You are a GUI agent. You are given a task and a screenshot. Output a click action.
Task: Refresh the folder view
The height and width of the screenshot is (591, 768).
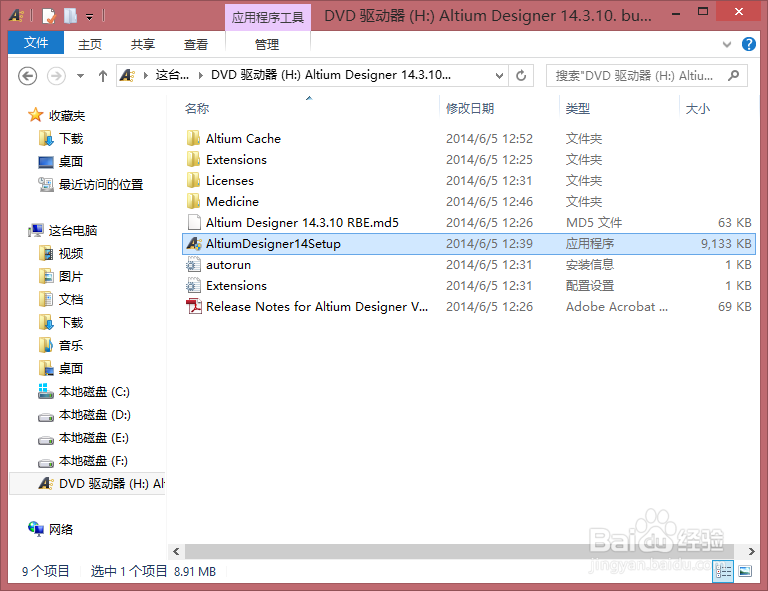coord(521,76)
